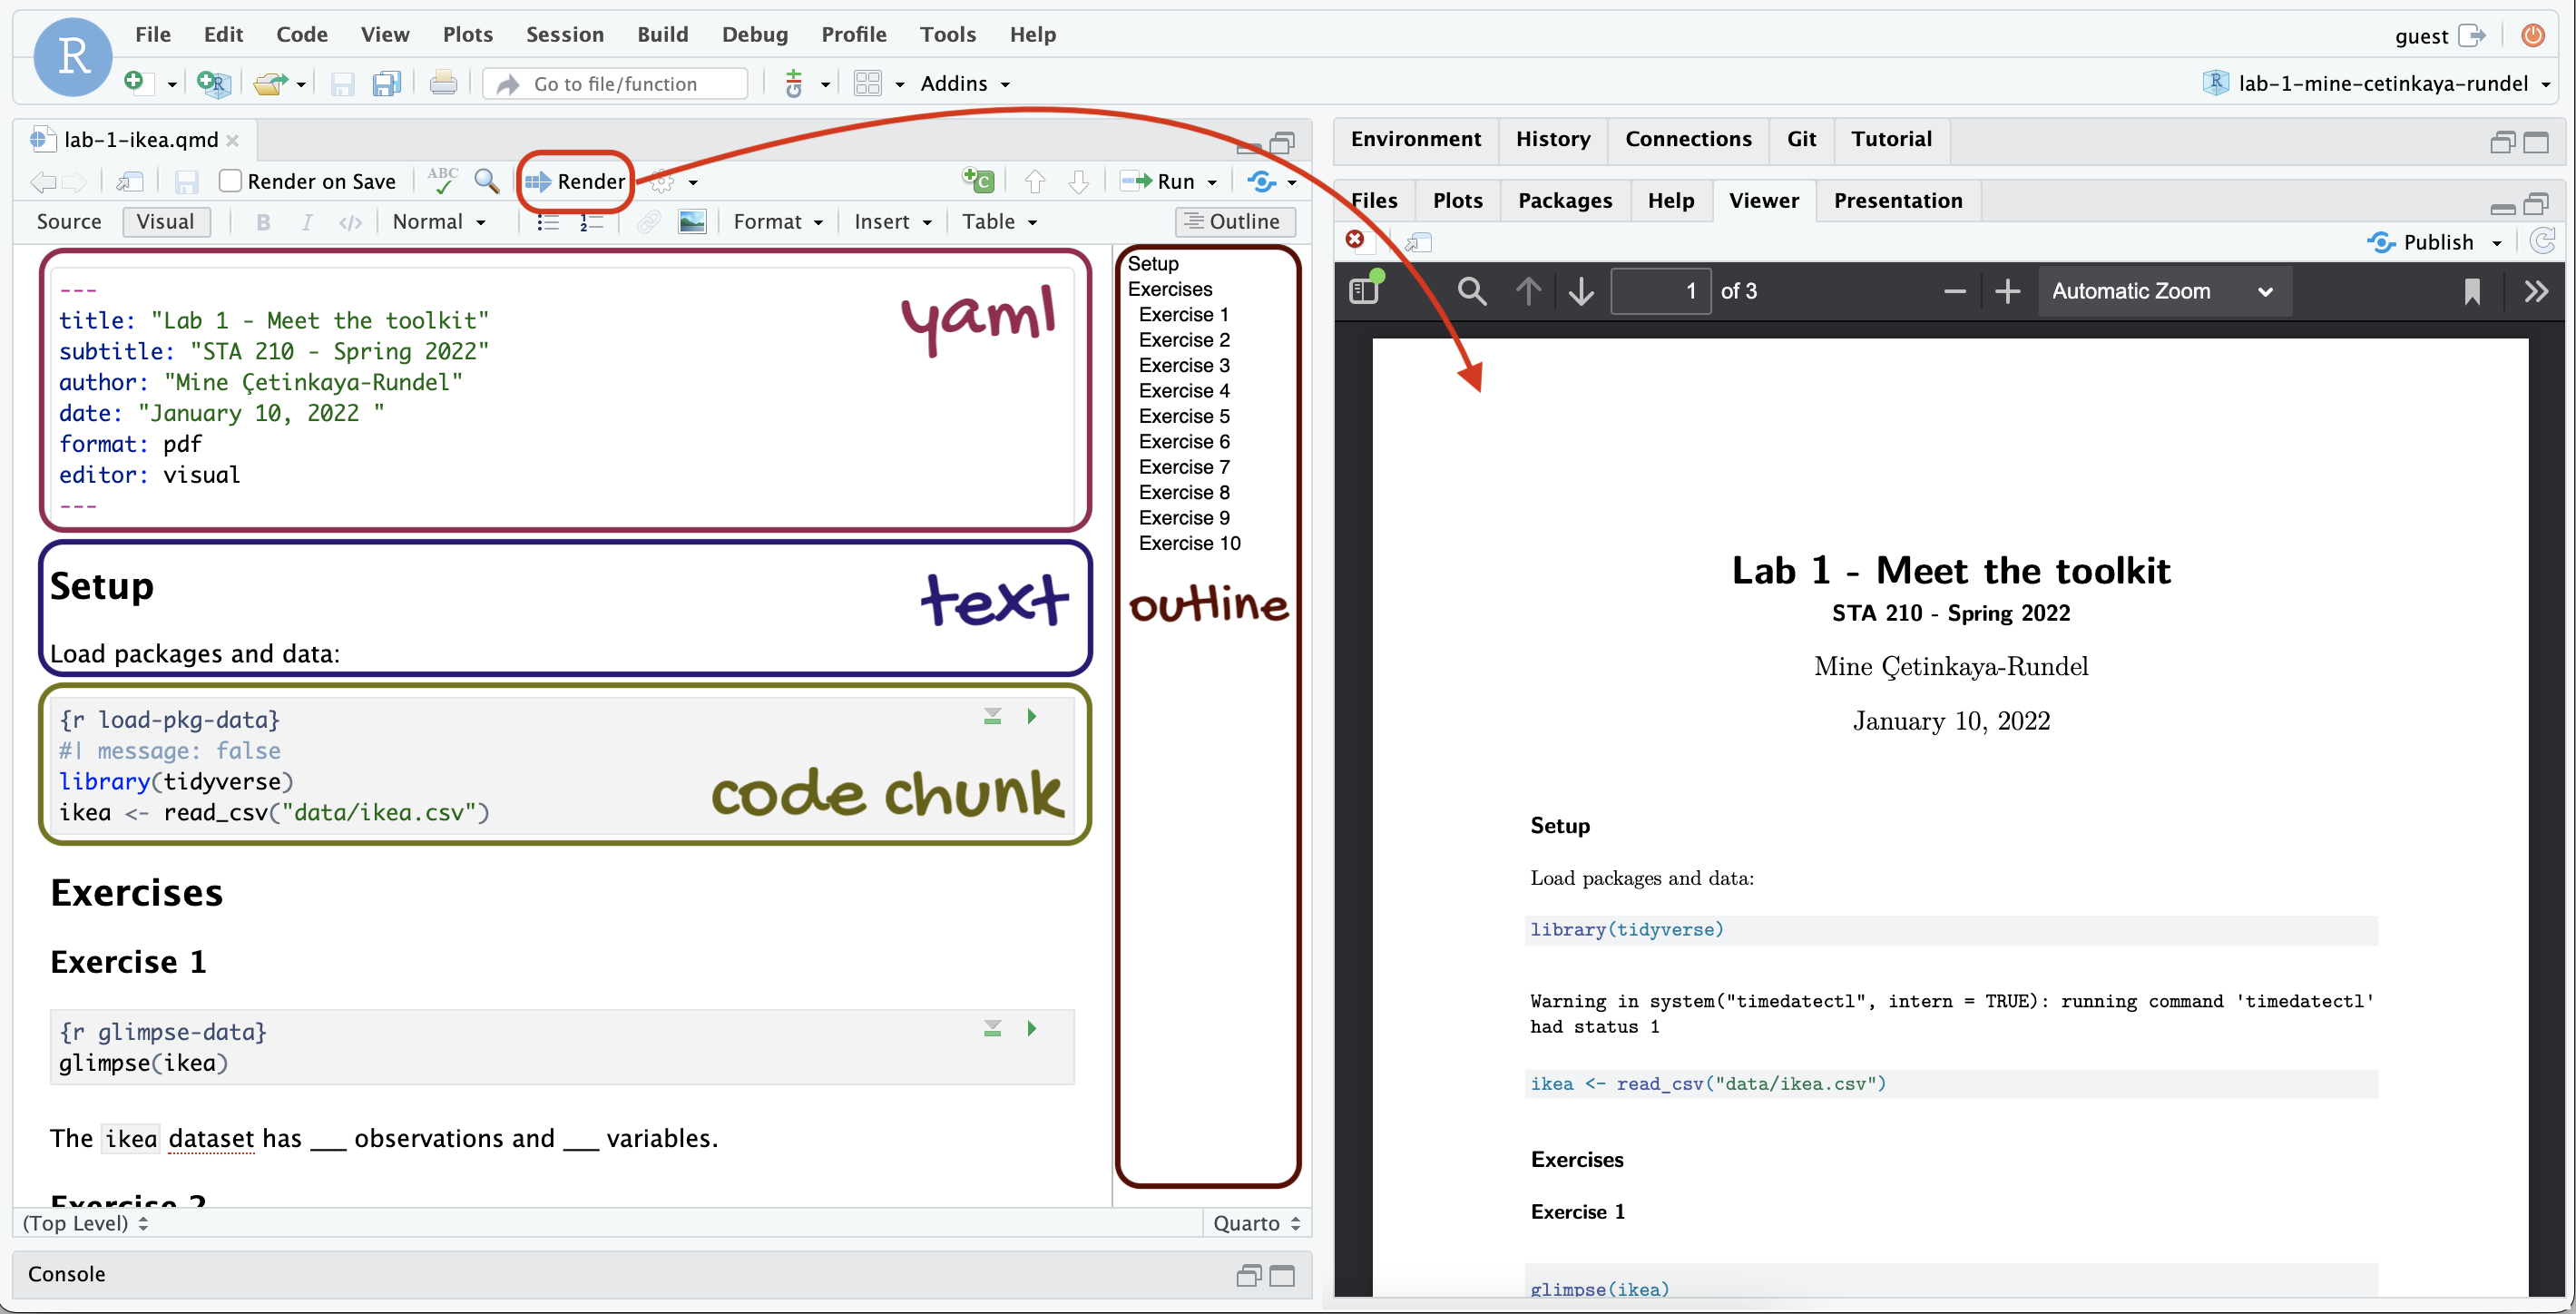Go to next page in PDF viewer
Viewport: 2576px width, 1314px height.
pos(1581,291)
